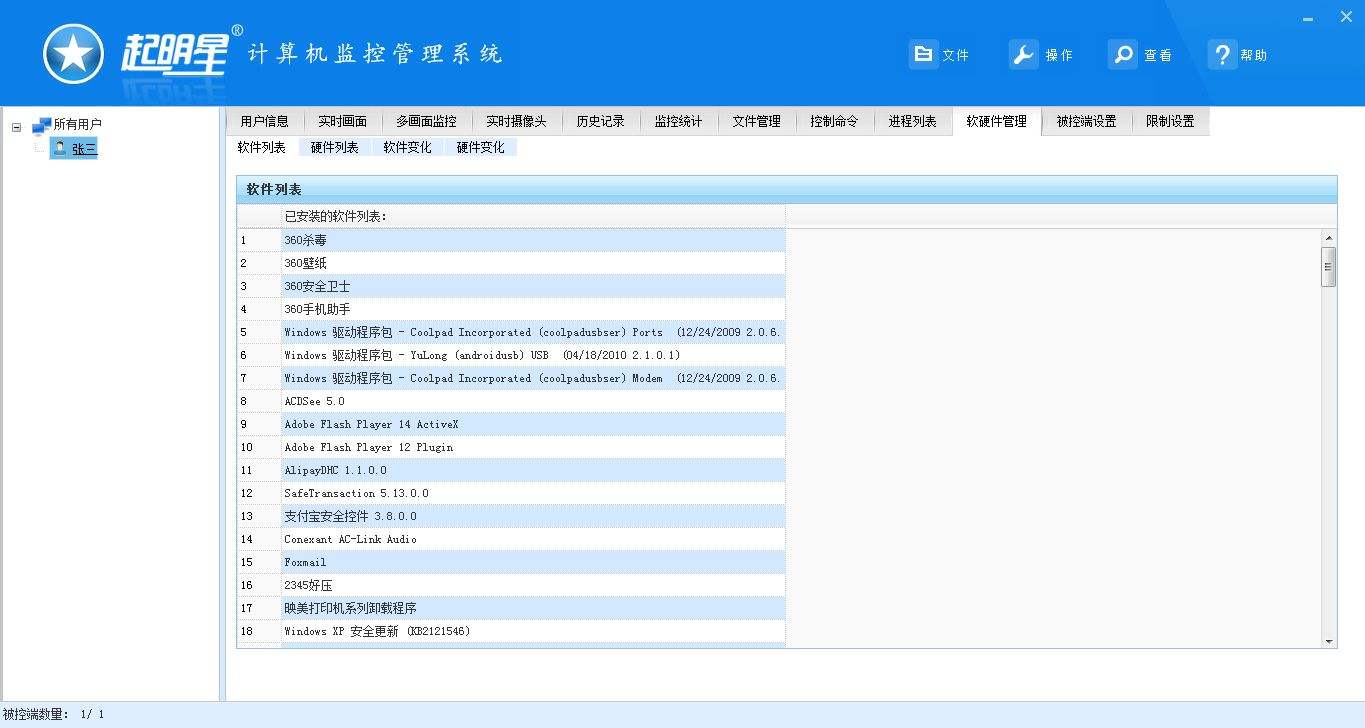Select the 360手机助手 row
The width and height of the screenshot is (1365, 728).
511,309
